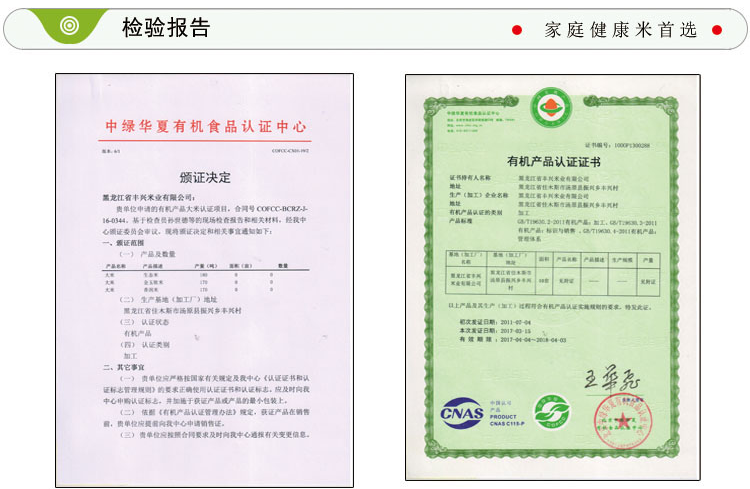Open the green 有机产品认证证书 certificate image
Screen dimensions: 750x489
coord(552,278)
